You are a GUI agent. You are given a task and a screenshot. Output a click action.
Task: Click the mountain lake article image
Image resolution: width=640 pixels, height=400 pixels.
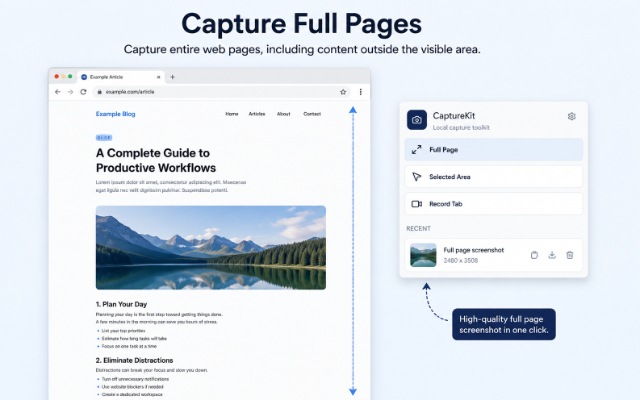pyautogui.click(x=211, y=248)
